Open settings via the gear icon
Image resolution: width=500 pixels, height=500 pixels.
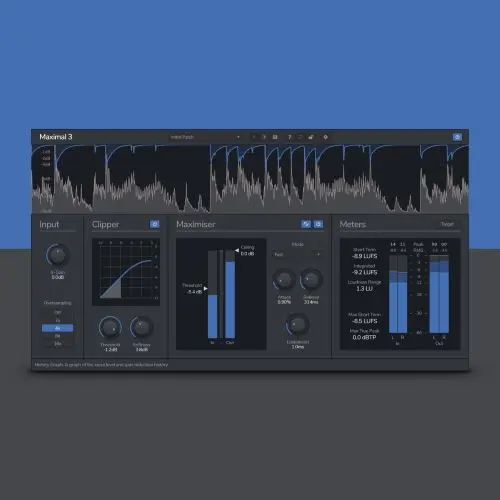pos(326,137)
